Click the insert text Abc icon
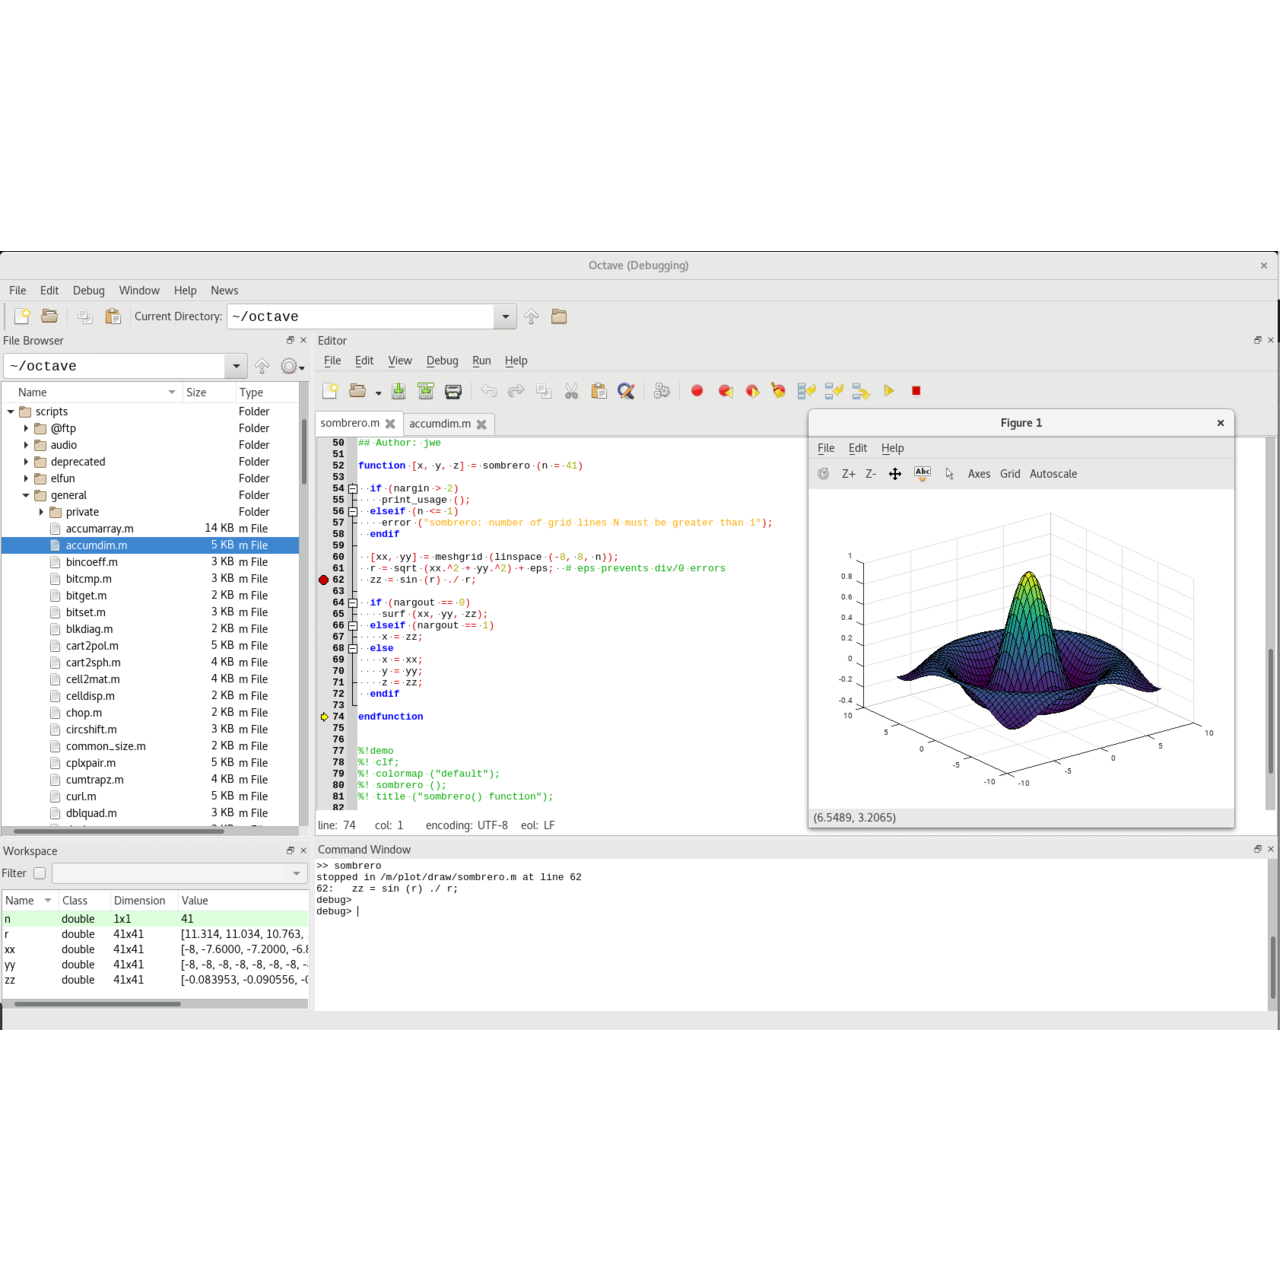 (922, 474)
